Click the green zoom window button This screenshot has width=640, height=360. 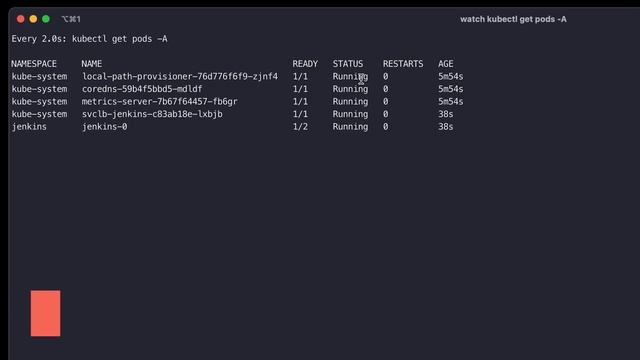46,19
